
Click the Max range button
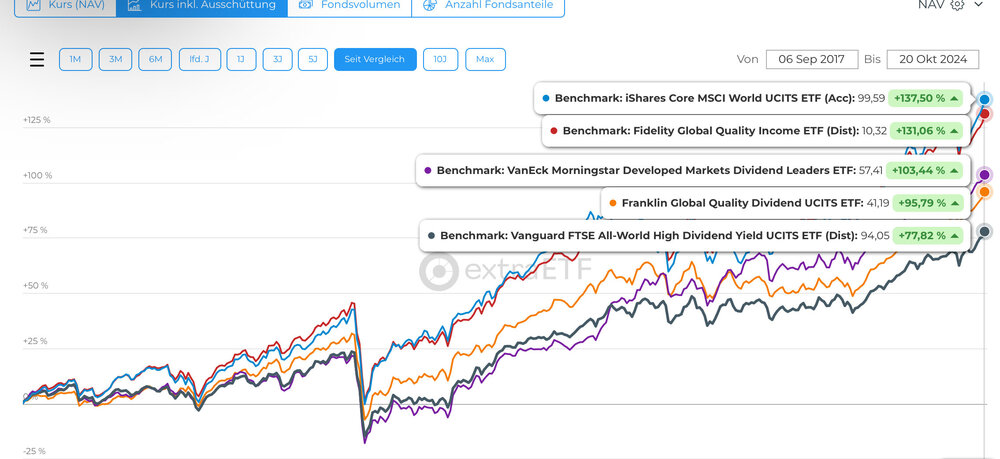[485, 59]
